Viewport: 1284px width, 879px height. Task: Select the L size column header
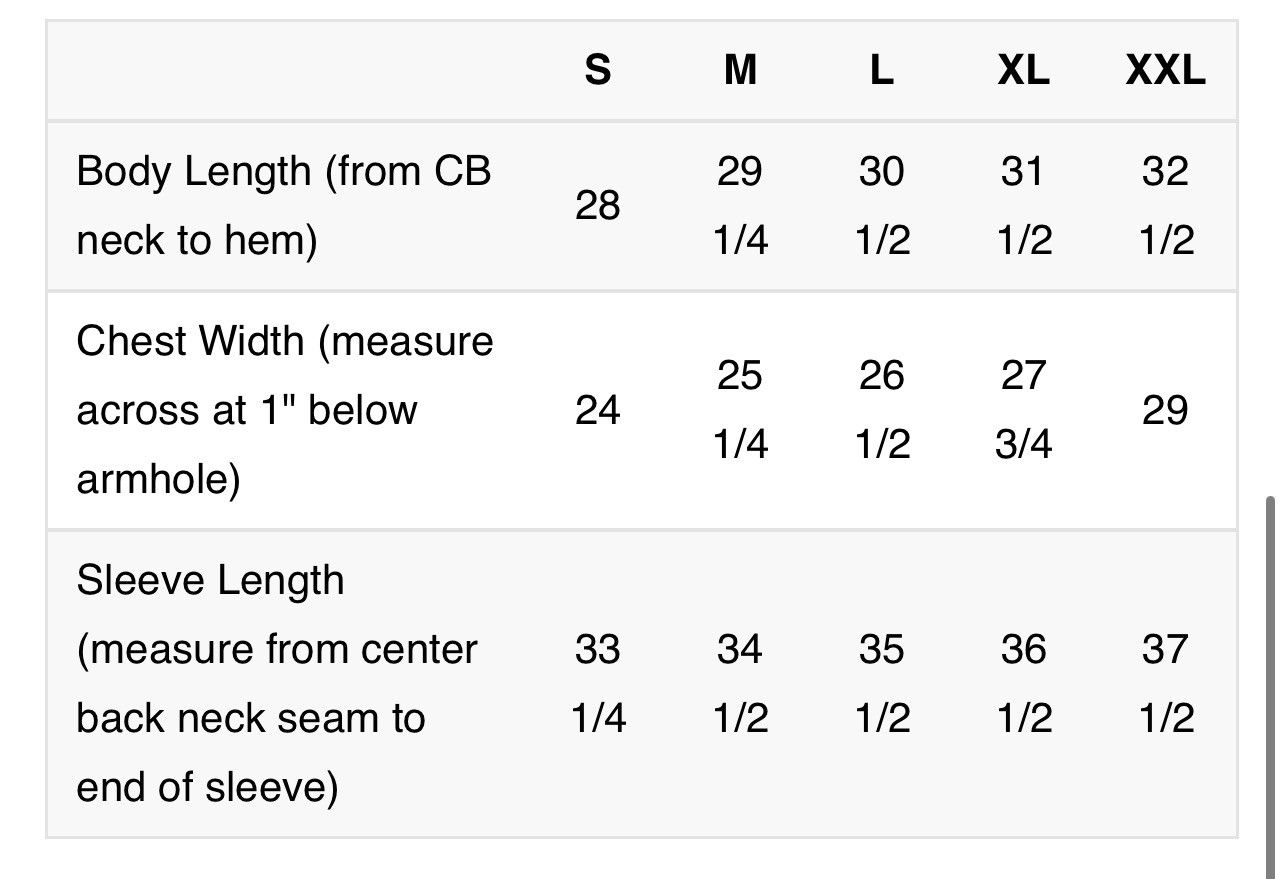click(881, 71)
